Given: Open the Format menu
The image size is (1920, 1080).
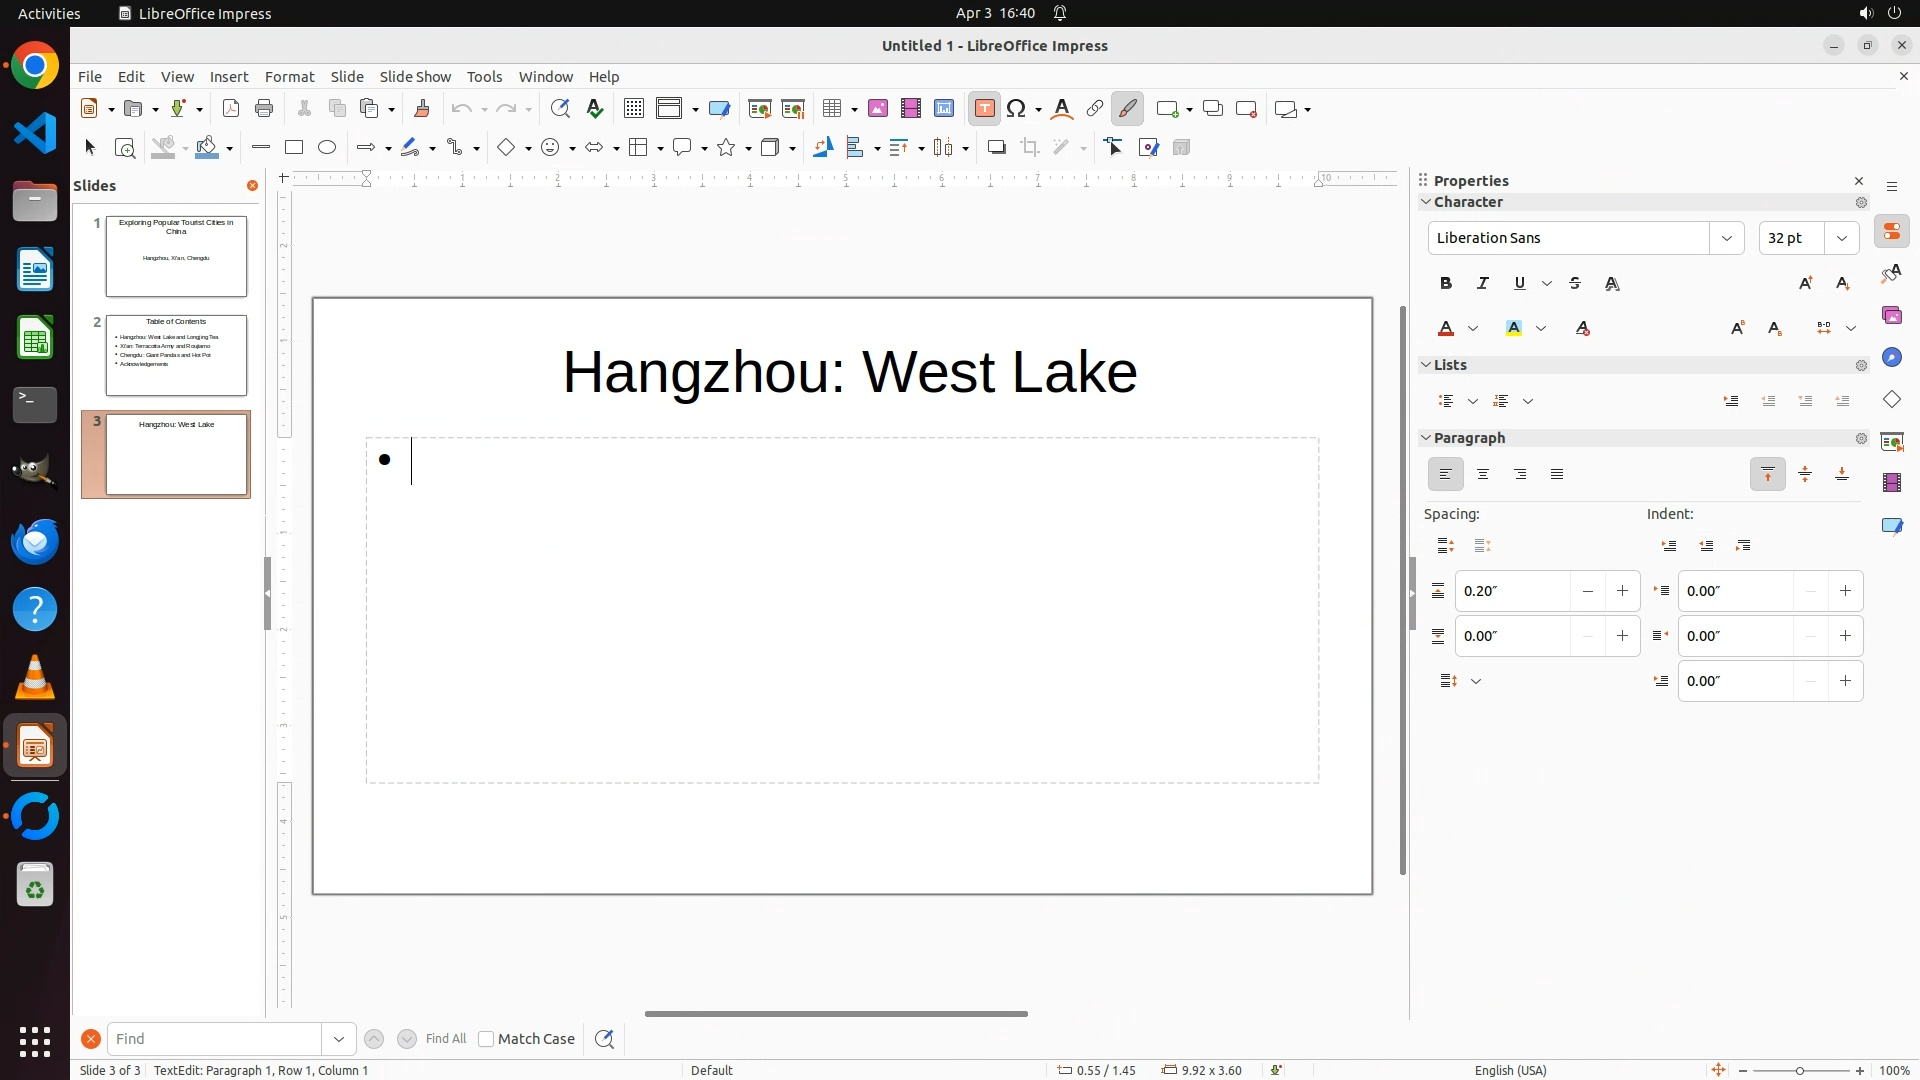Looking at the screenshot, I should 289,77.
